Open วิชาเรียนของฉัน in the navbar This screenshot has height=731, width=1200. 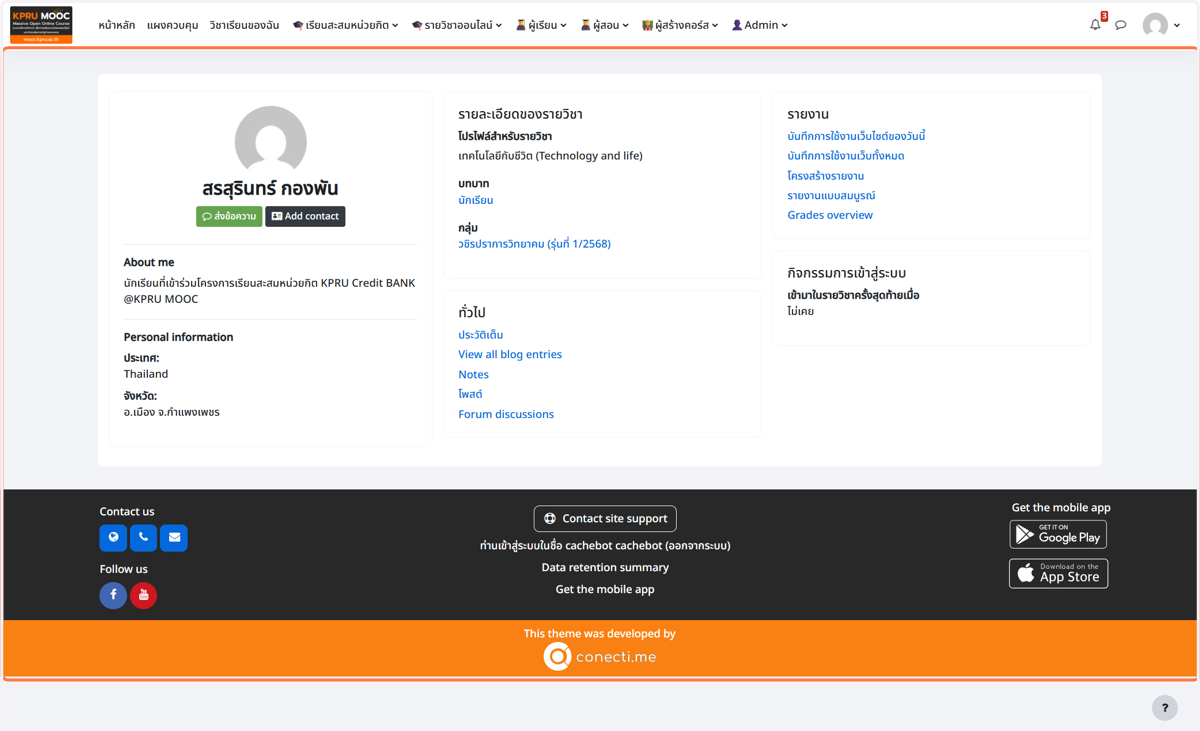click(244, 25)
